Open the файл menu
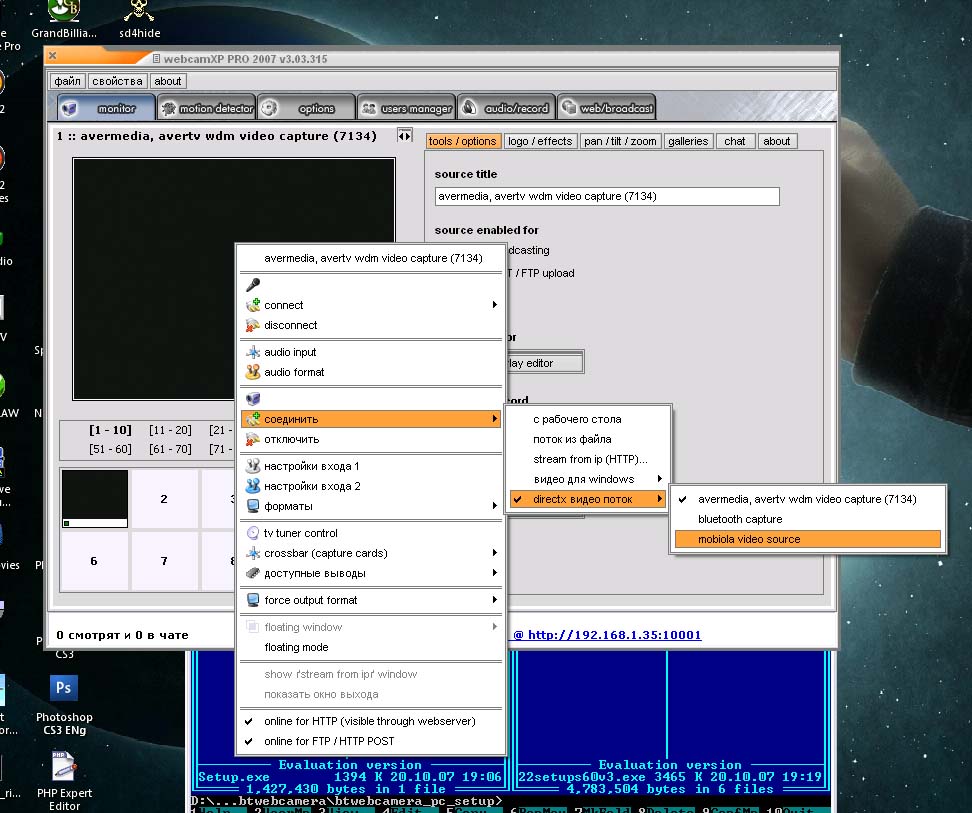Viewport: 972px width, 813px height. click(67, 81)
